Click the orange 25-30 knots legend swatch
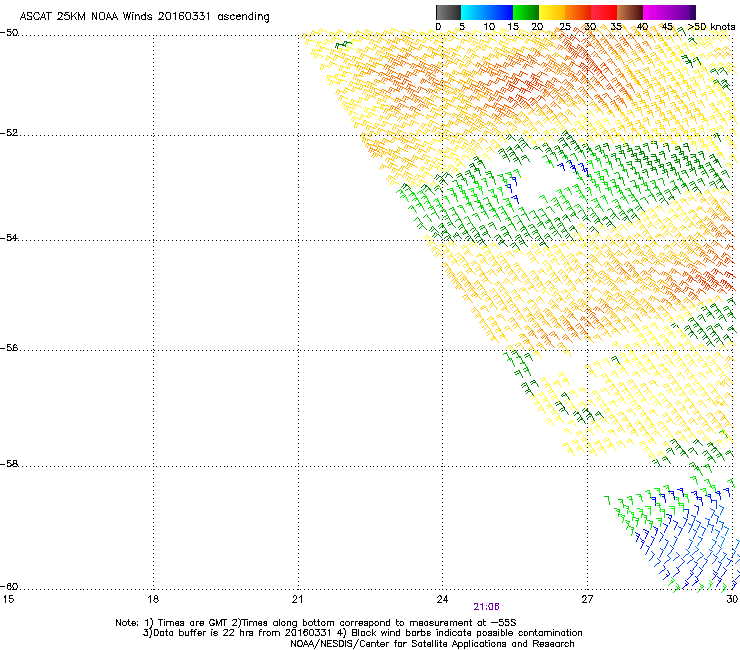The width and height of the screenshot is (740, 650). pyautogui.click(x=578, y=12)
